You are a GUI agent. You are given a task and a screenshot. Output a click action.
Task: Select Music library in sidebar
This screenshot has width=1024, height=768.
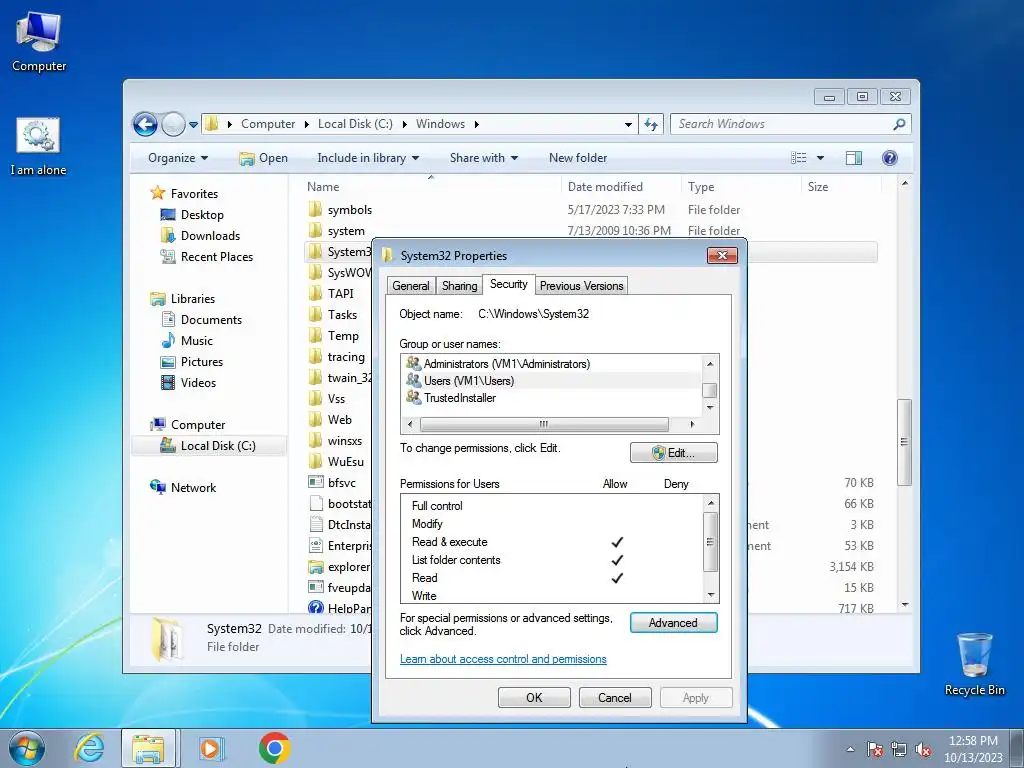[x=196, y=340]
